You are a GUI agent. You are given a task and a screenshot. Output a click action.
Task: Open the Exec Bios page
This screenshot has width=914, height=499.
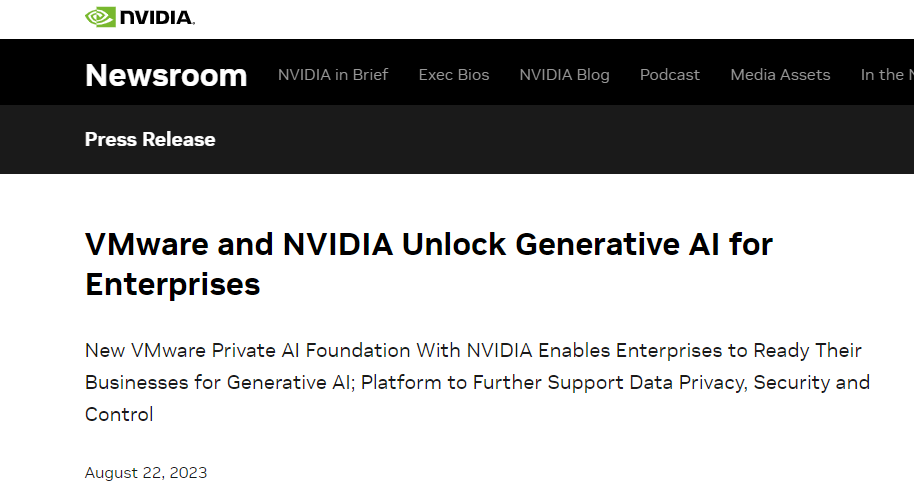coord(454,75)
